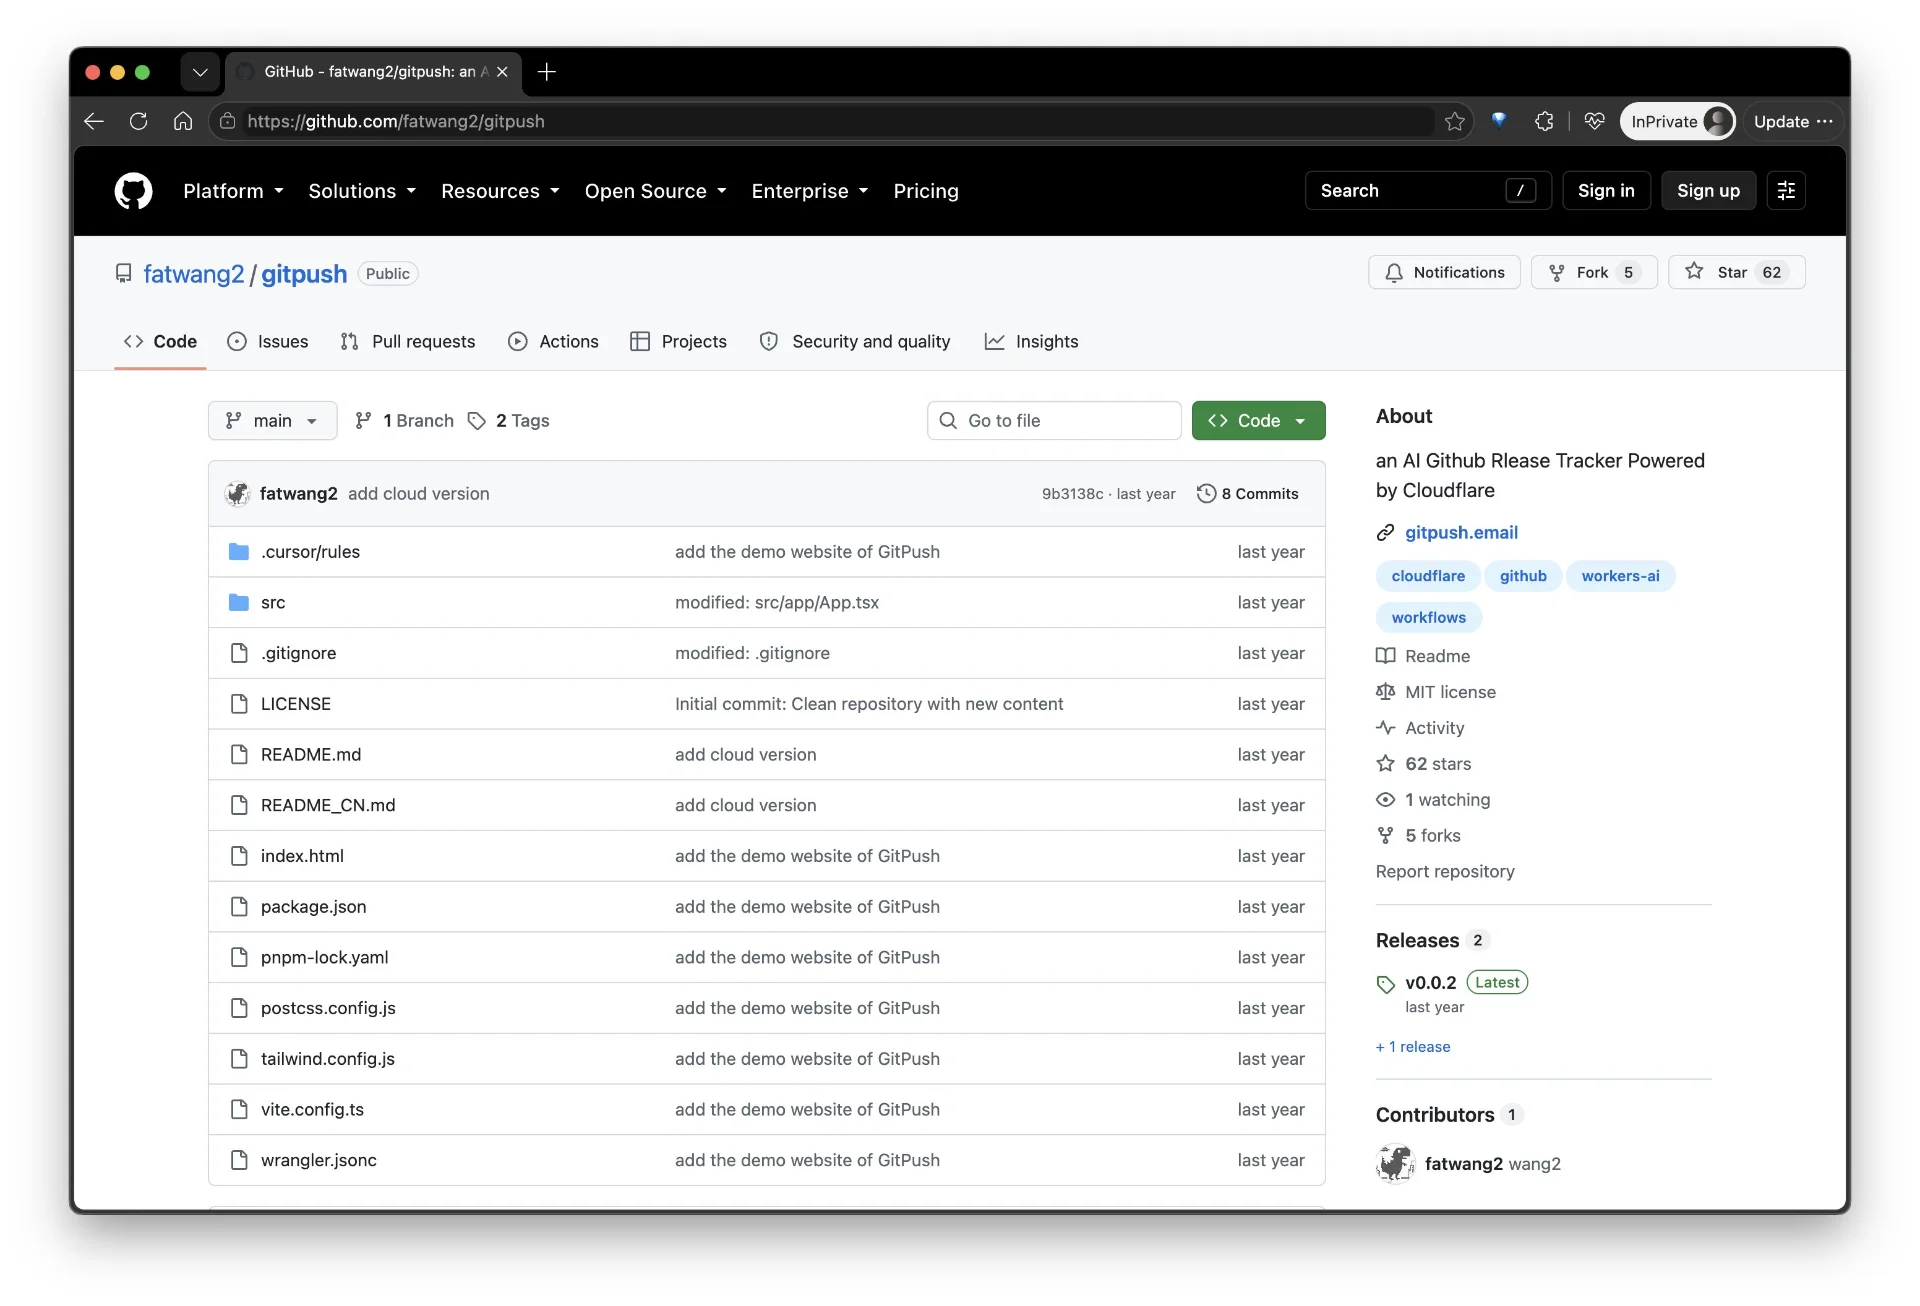Open browser extensions puzzle icon
This screenshot has height=1306, width=1920.
[1544, 121]
